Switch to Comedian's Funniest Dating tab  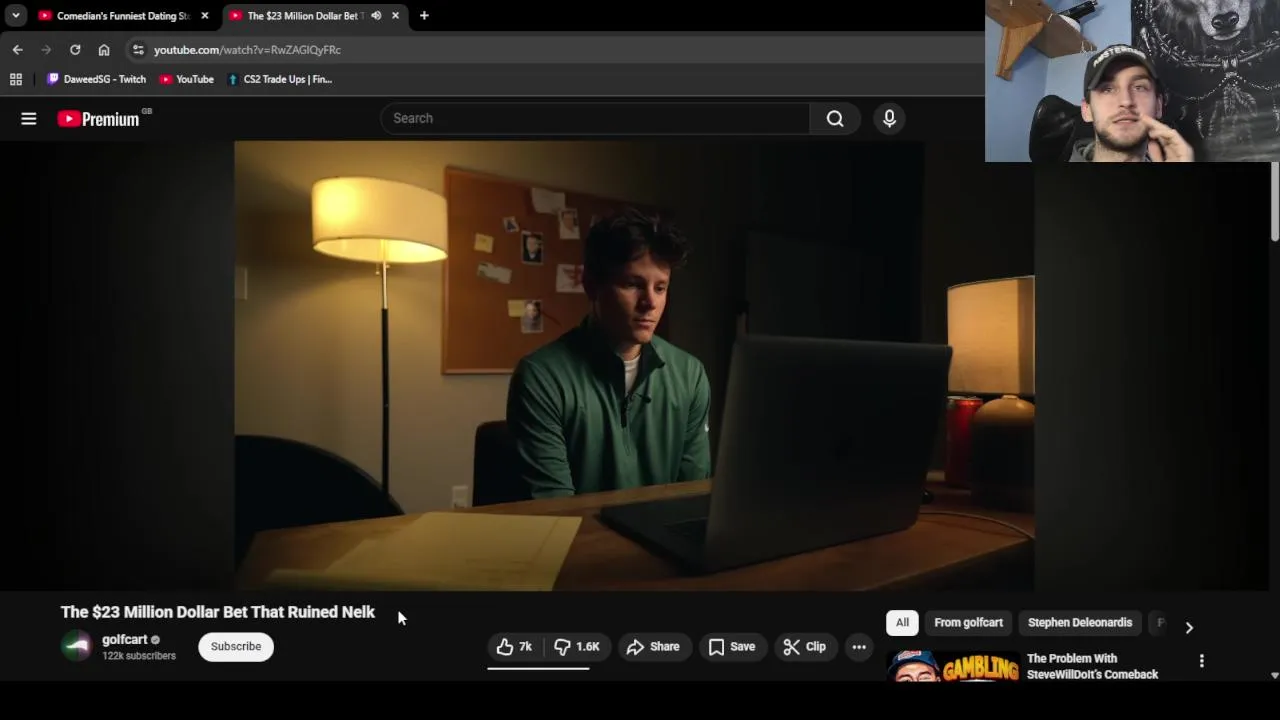114,16
